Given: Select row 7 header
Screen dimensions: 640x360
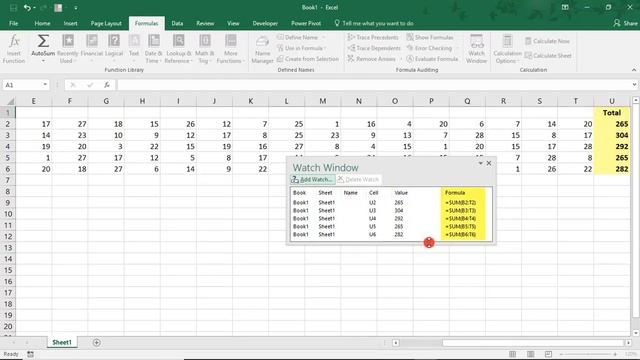Looking at the screenshot, I should point(8,180).
